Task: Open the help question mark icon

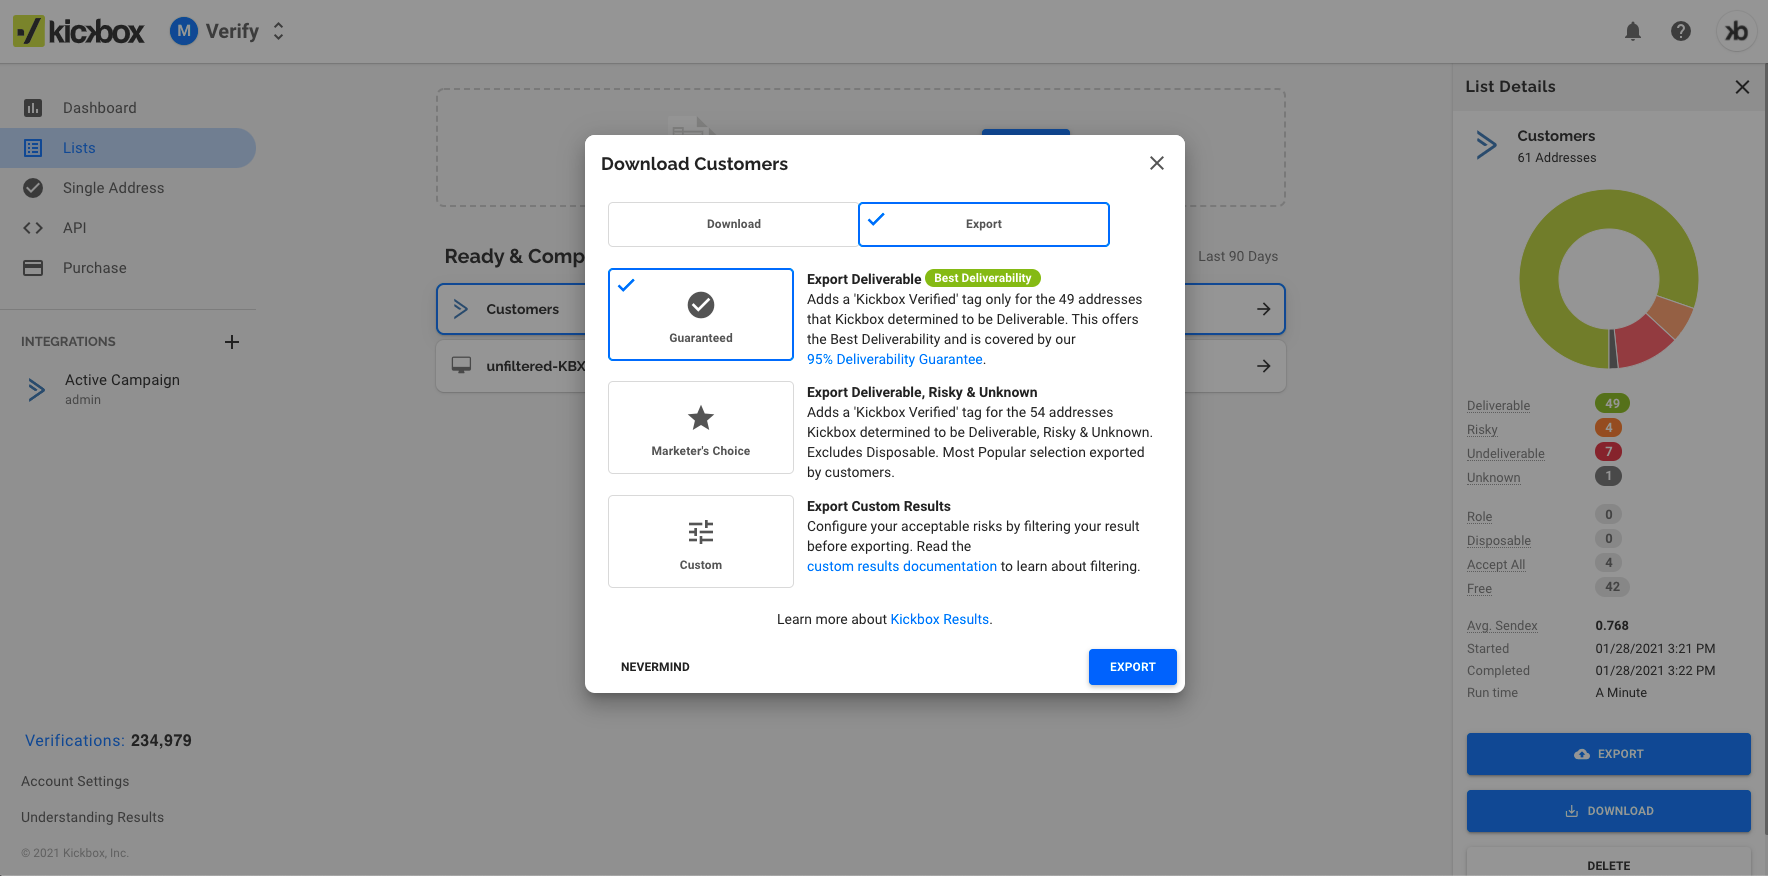Action: [1681, 31]
